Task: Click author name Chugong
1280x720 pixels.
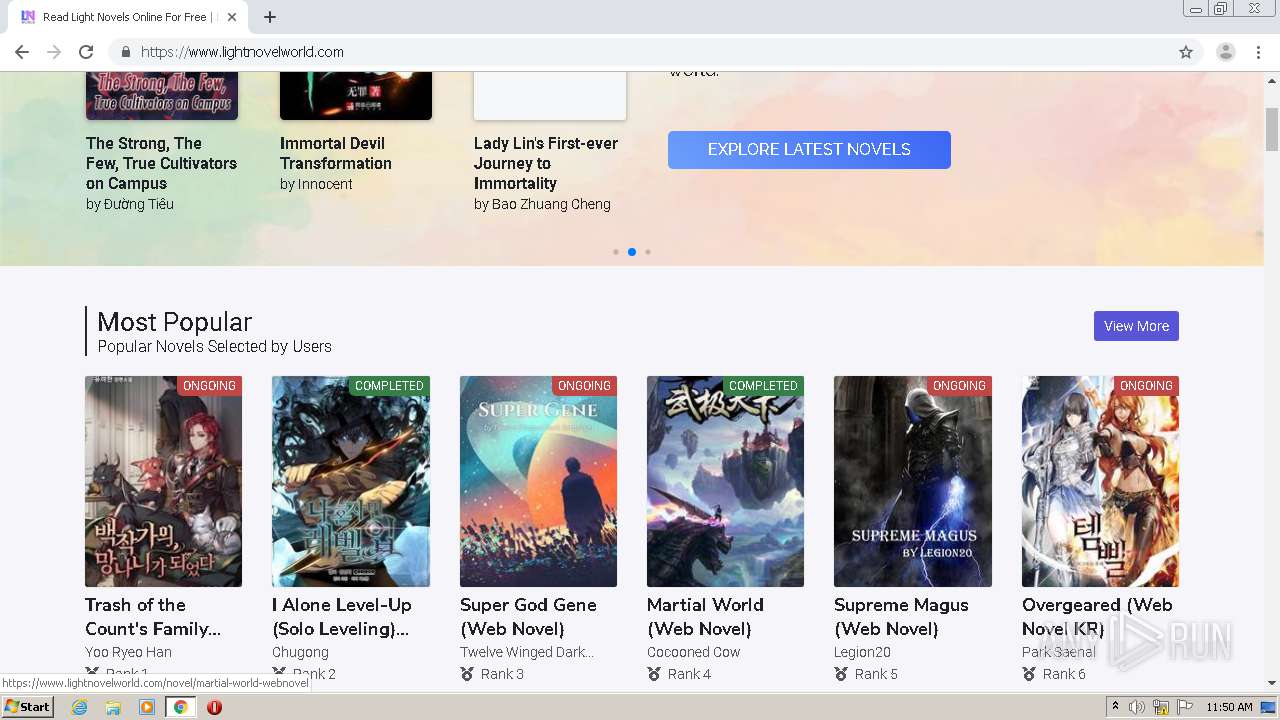Action: click(x=300, y=652)
